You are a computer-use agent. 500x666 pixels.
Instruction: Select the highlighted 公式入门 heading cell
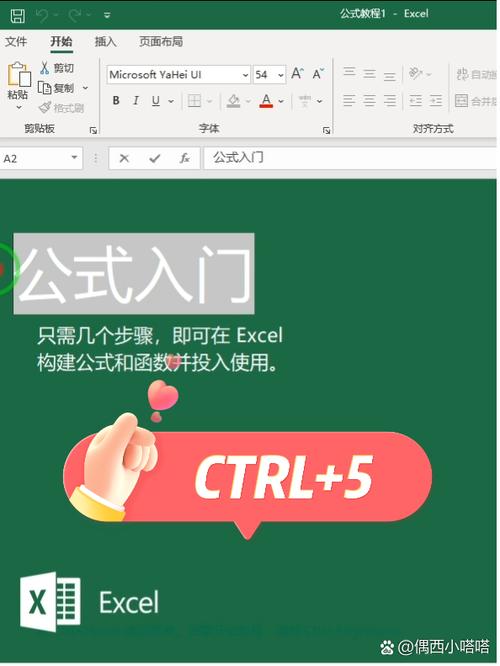point(134,274)
